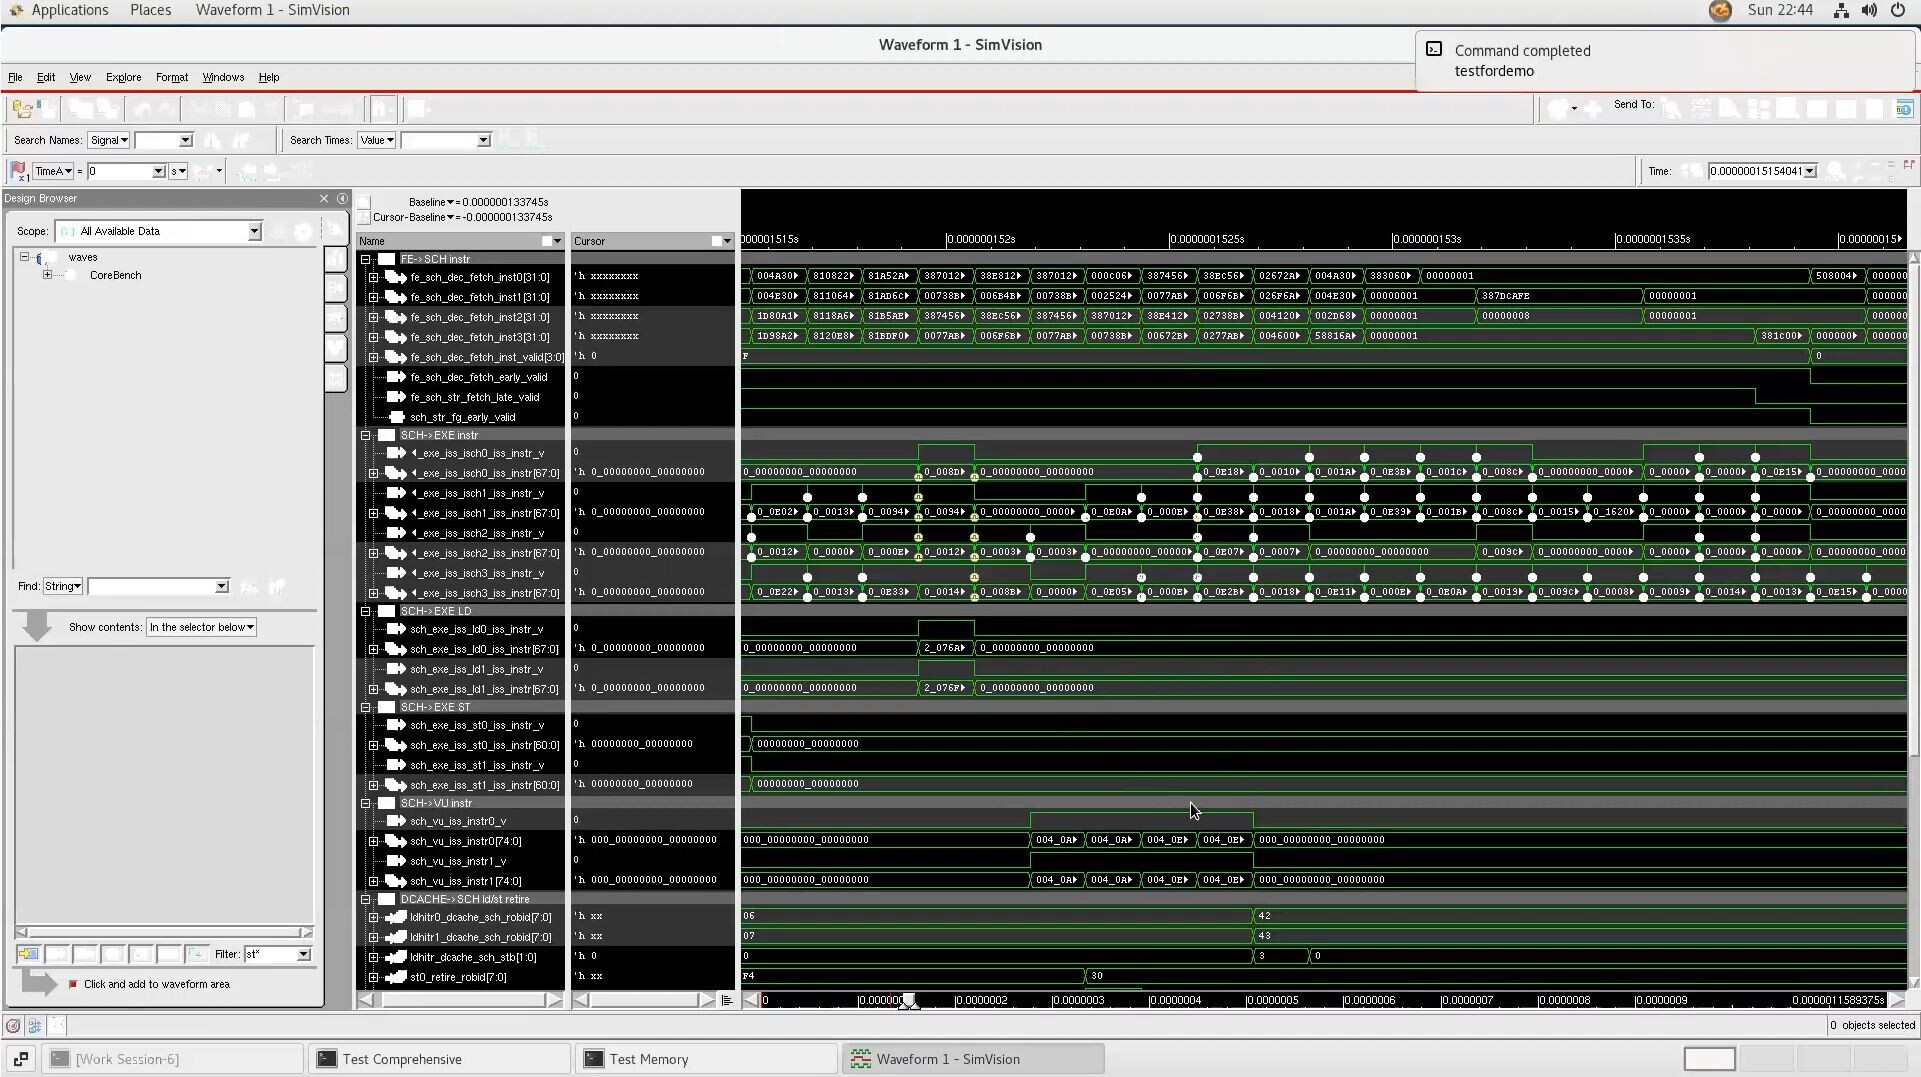Expand sch_vu_iss_instr0[74:0] signal

(374, 841)
